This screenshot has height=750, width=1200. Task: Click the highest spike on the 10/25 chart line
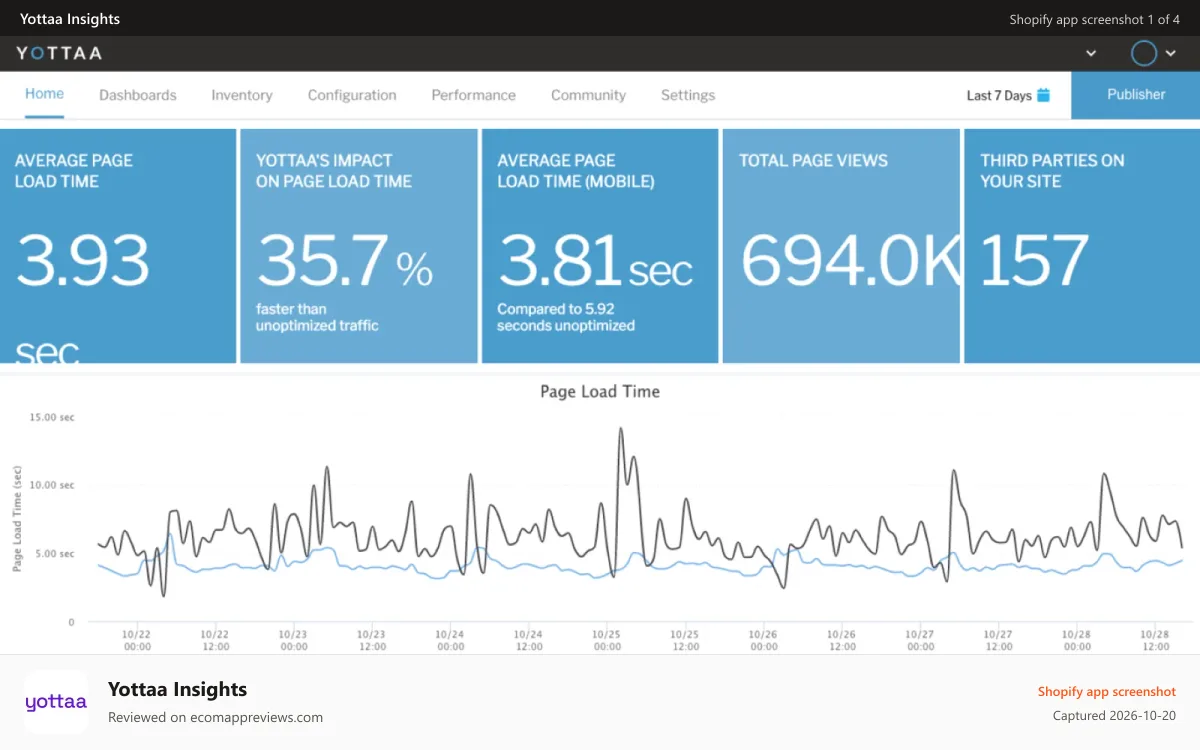pos(621,430)
